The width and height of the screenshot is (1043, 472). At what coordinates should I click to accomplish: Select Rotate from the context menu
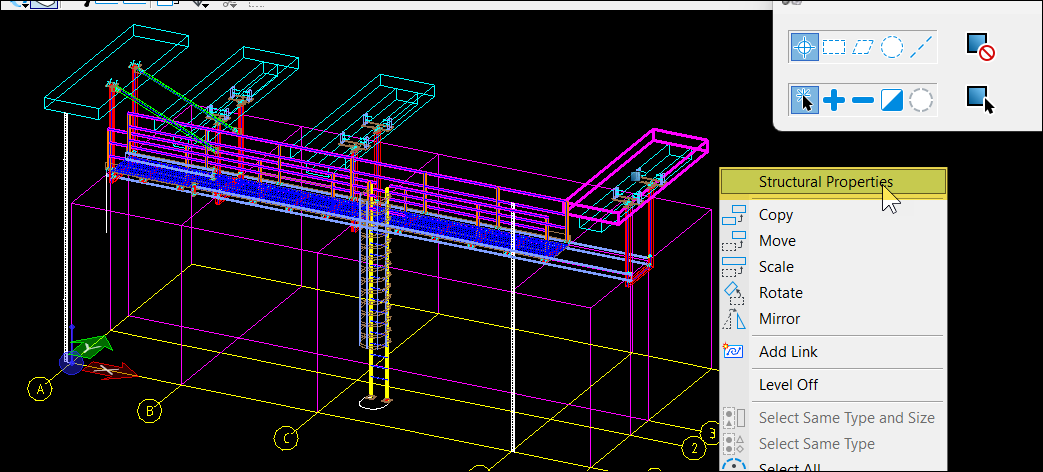click(780, 293)
